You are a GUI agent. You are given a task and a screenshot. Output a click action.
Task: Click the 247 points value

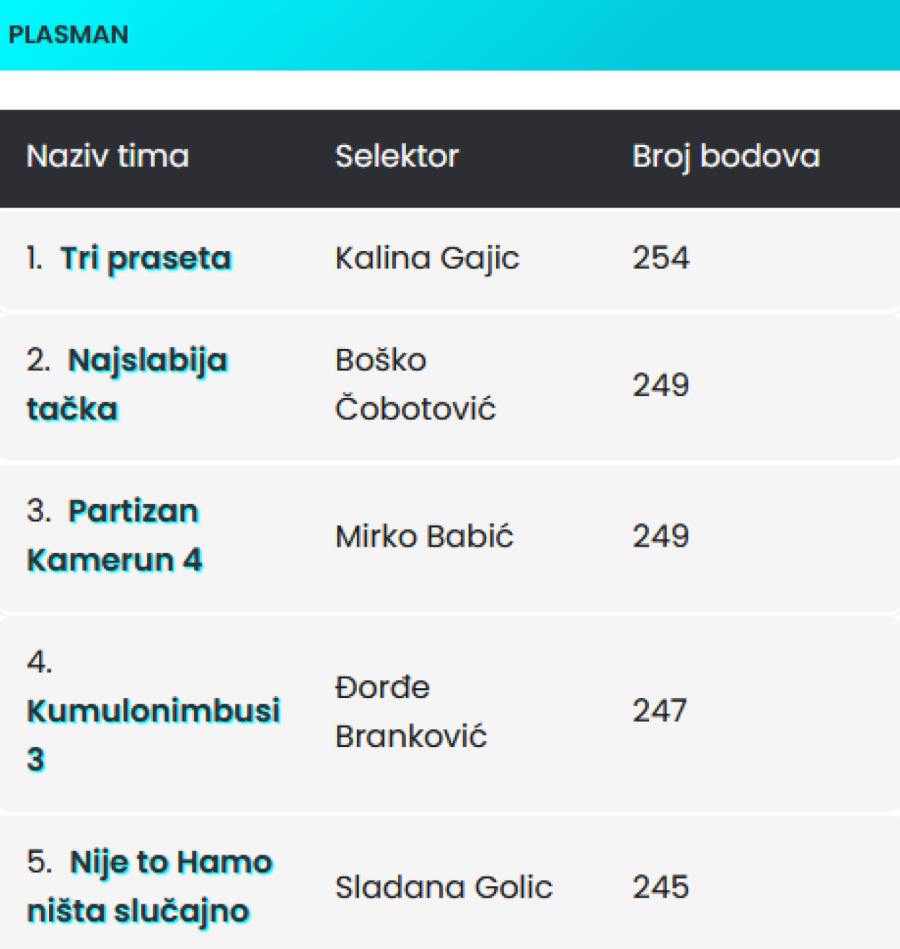[660, 712]
